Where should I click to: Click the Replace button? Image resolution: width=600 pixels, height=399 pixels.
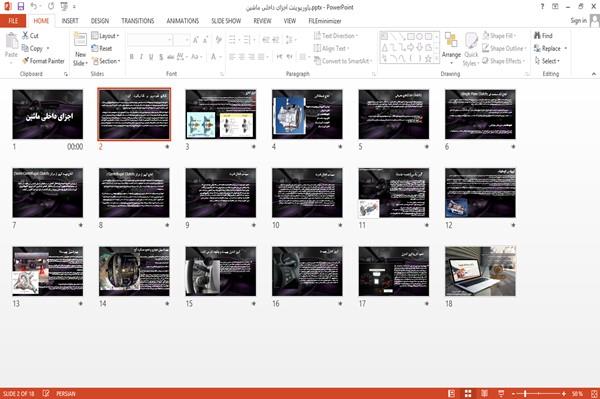coord(550,49)
